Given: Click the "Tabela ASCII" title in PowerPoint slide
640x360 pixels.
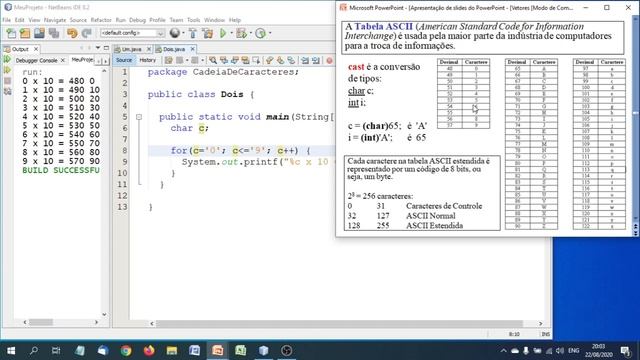Looking at the screenshot, I should click(x=384, y=27).
